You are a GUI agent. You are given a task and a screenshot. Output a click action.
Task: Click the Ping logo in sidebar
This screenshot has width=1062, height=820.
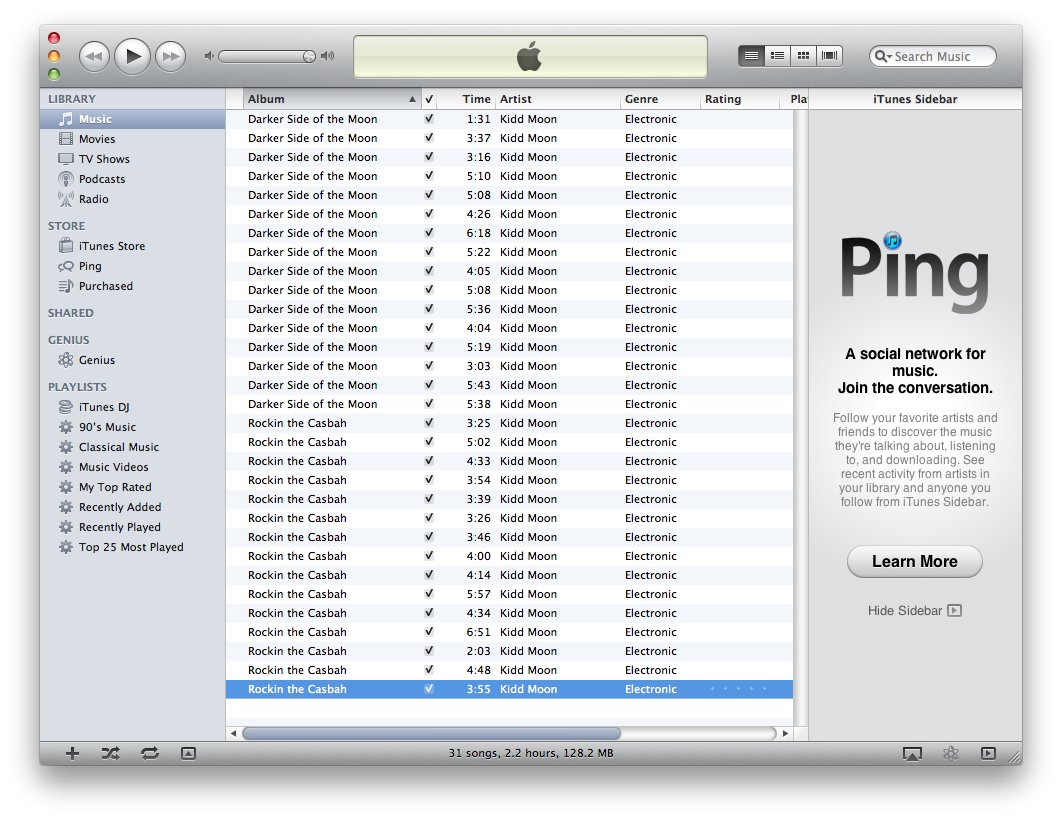(x=914, y=273)
